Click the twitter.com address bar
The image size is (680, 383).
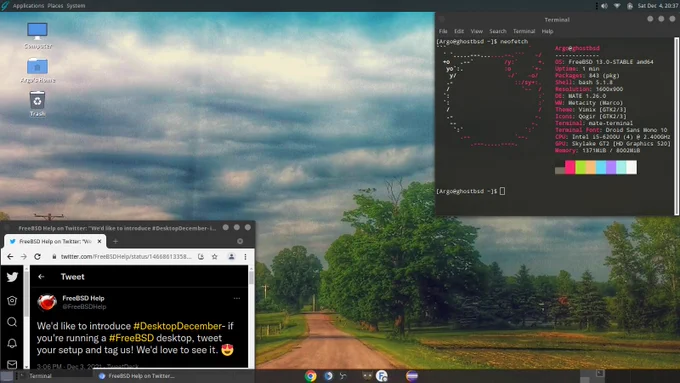point(126,257)
